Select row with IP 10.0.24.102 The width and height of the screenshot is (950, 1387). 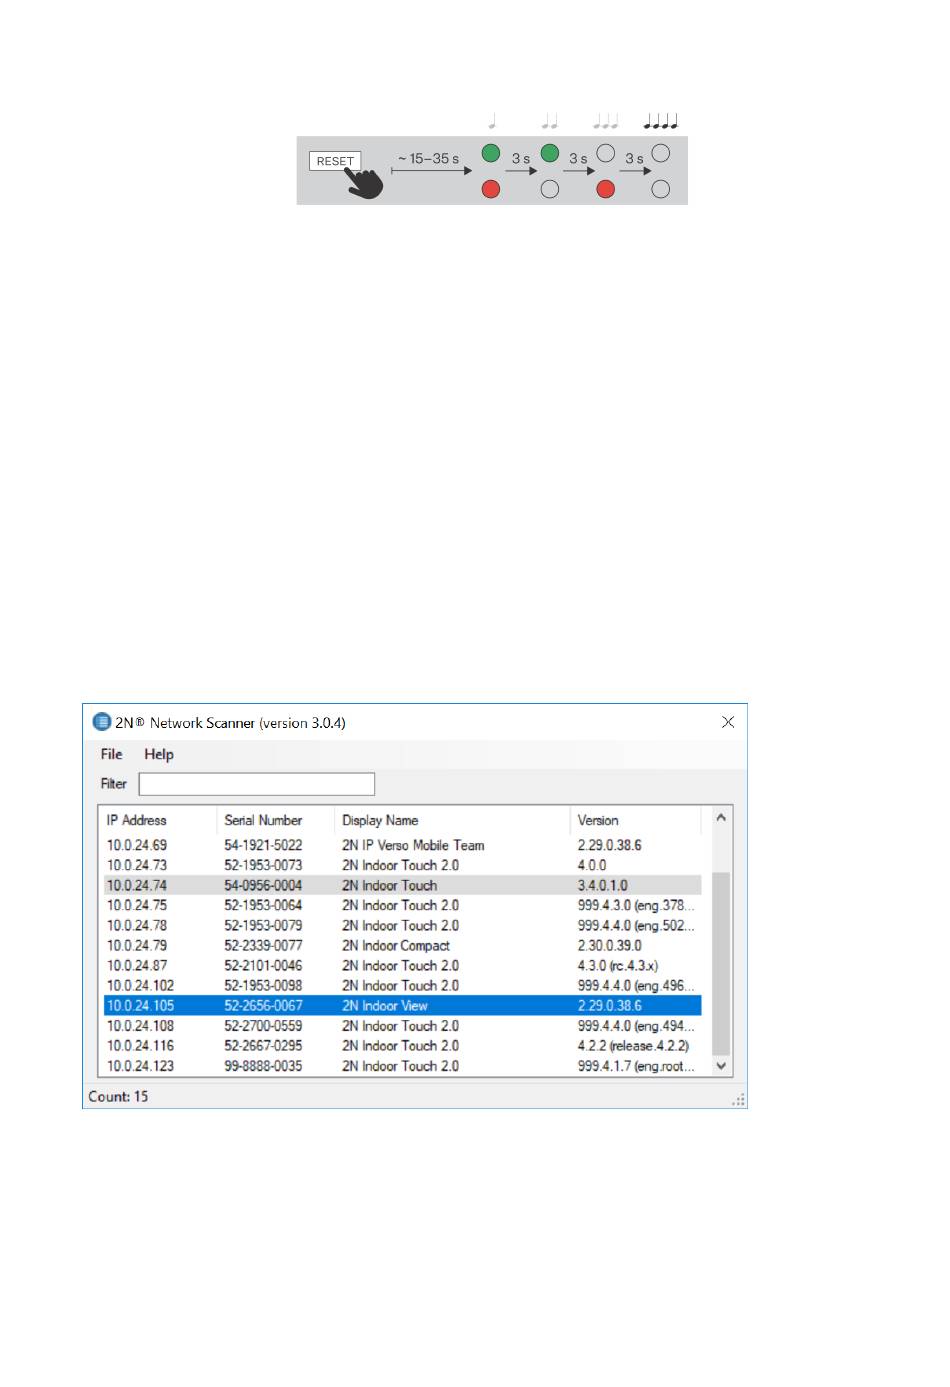click(402, 985)
